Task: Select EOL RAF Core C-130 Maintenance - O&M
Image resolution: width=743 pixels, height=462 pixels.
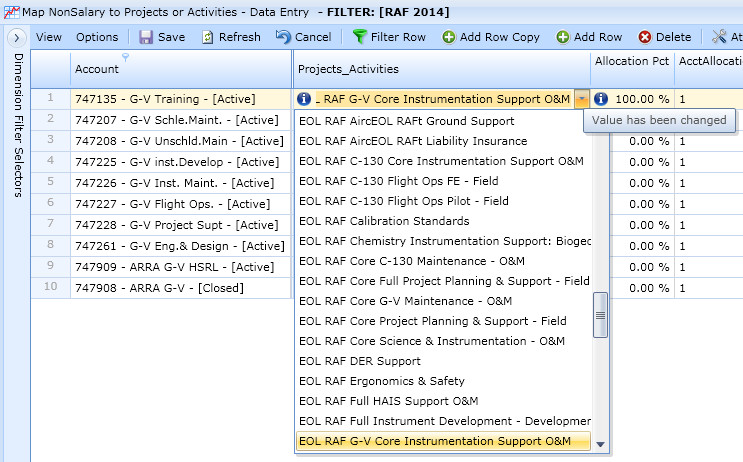Action: 444,261
